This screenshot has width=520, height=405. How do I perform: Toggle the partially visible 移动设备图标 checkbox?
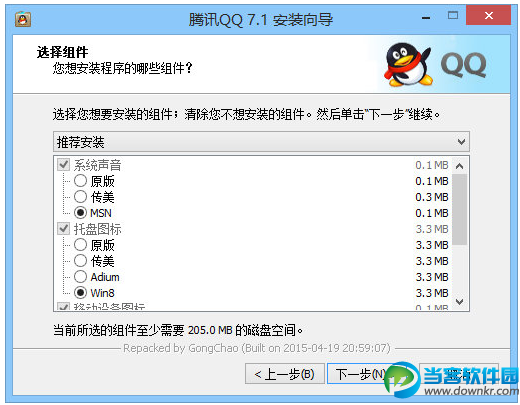tap(63, 306)
